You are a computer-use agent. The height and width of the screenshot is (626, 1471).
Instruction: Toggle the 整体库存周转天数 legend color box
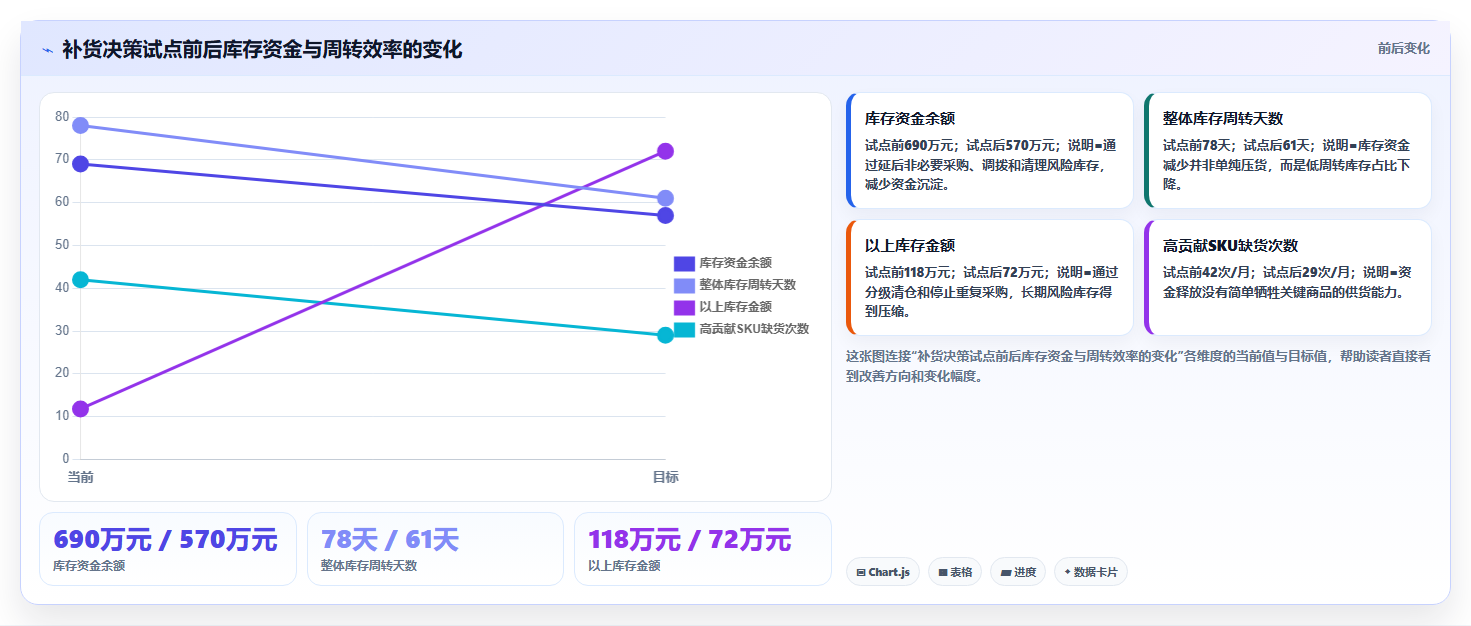684,285
